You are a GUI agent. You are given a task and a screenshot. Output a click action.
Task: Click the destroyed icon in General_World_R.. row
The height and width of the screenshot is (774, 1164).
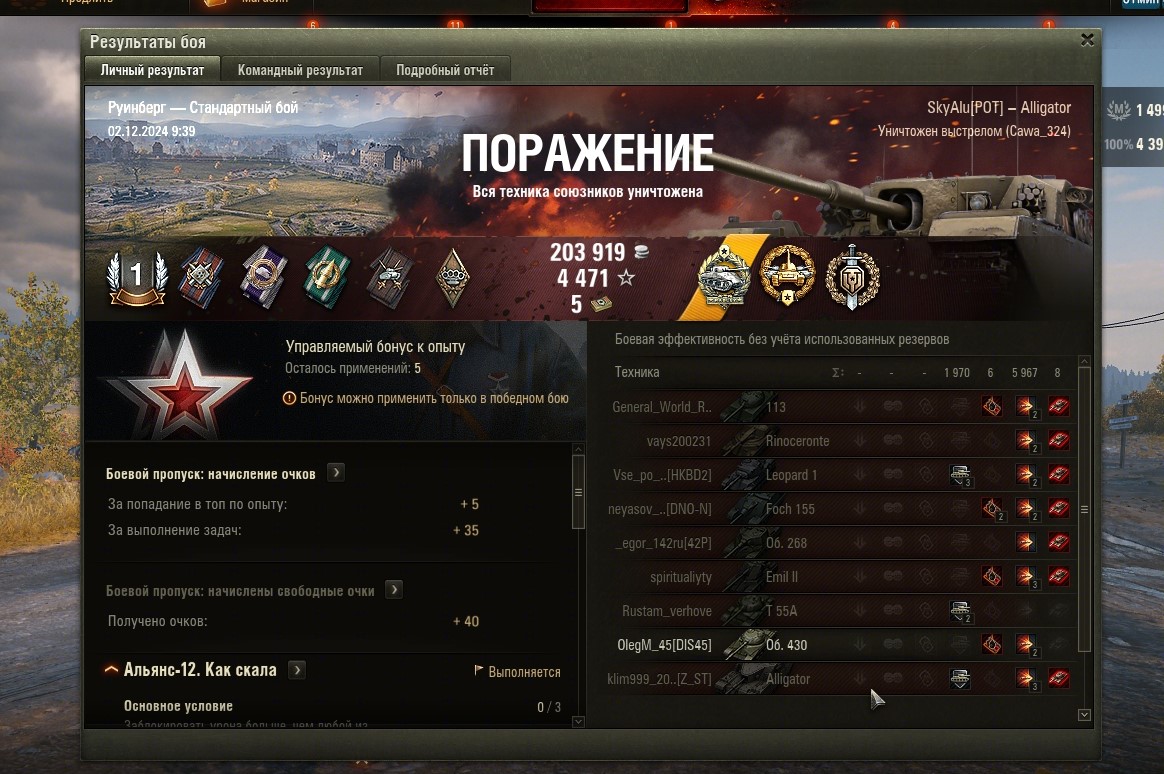coord(1059,406)
